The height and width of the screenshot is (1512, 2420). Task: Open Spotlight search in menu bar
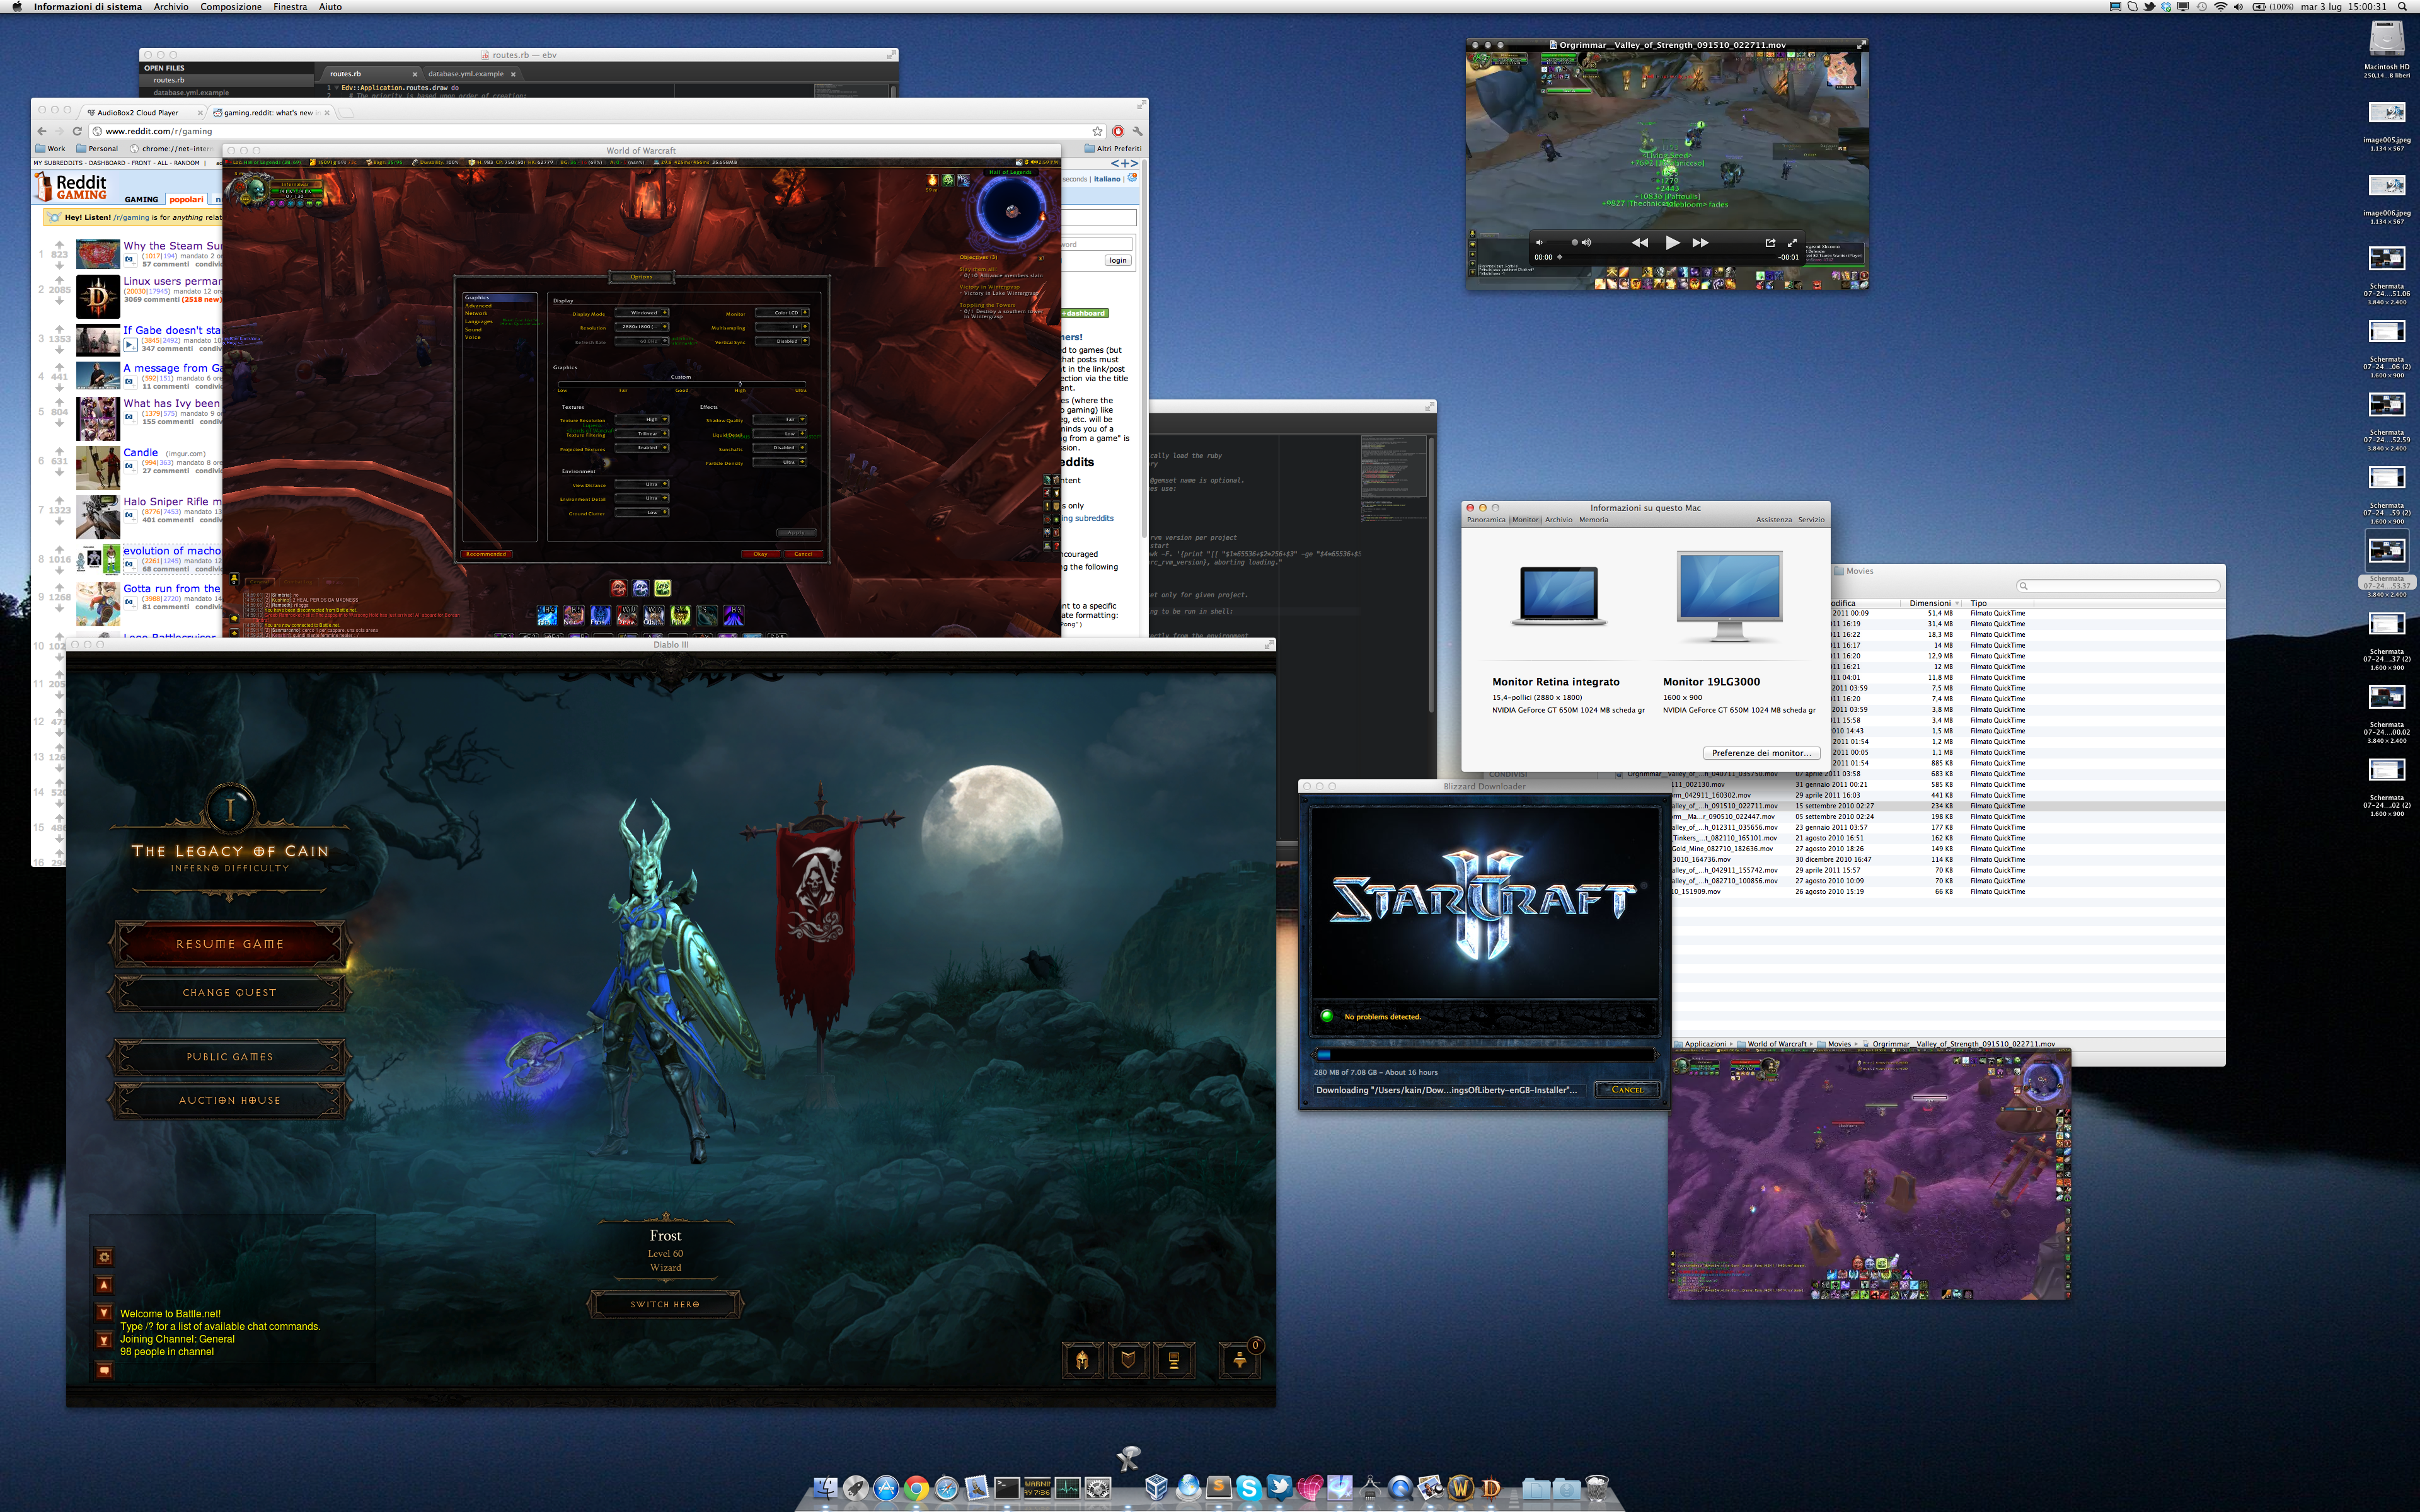pyautogui.click(x=2402, y=6)
